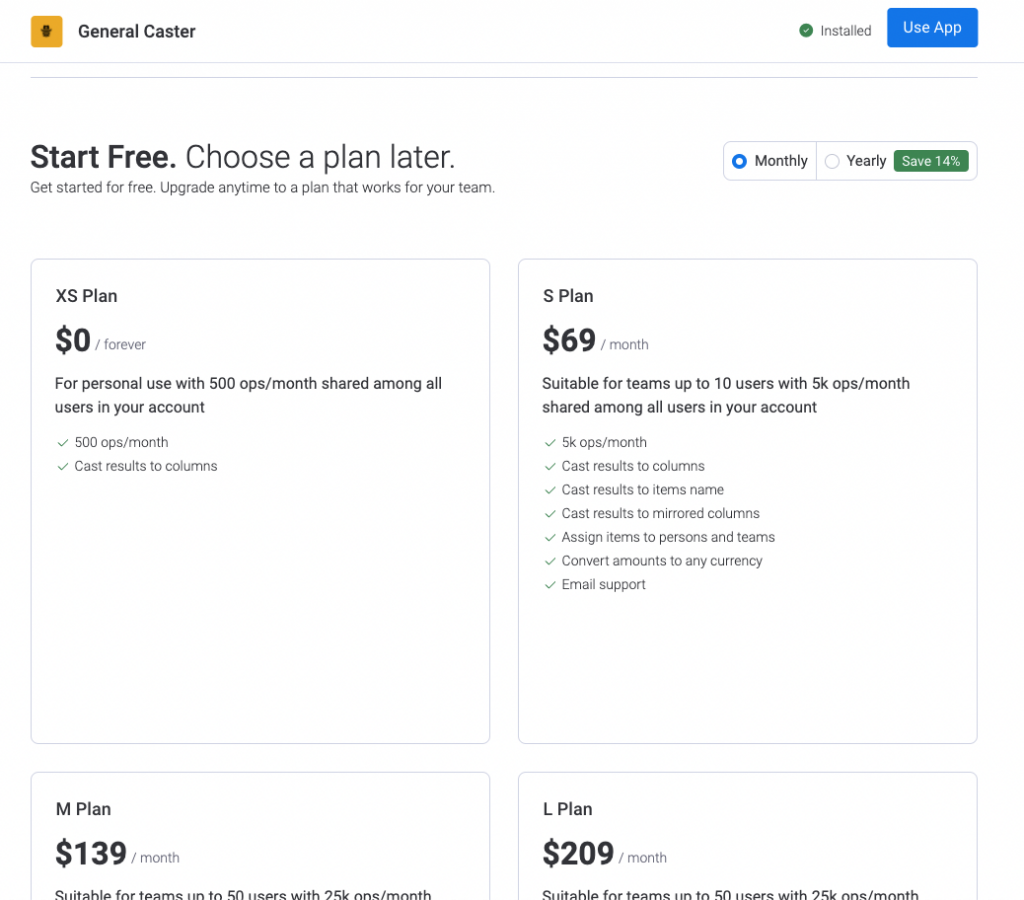Click checkmark beside Convert amounts to any currency
The width and height of the screenshot is (1024, 900).
click(x=550, y=561)
